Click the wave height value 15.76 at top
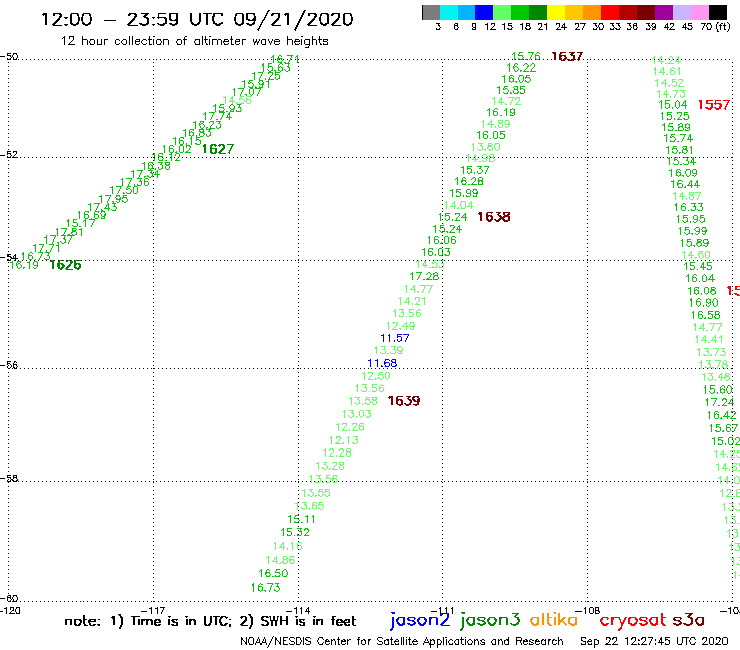Viewport: 740px width, 650px height. click(x=526, y=57)
